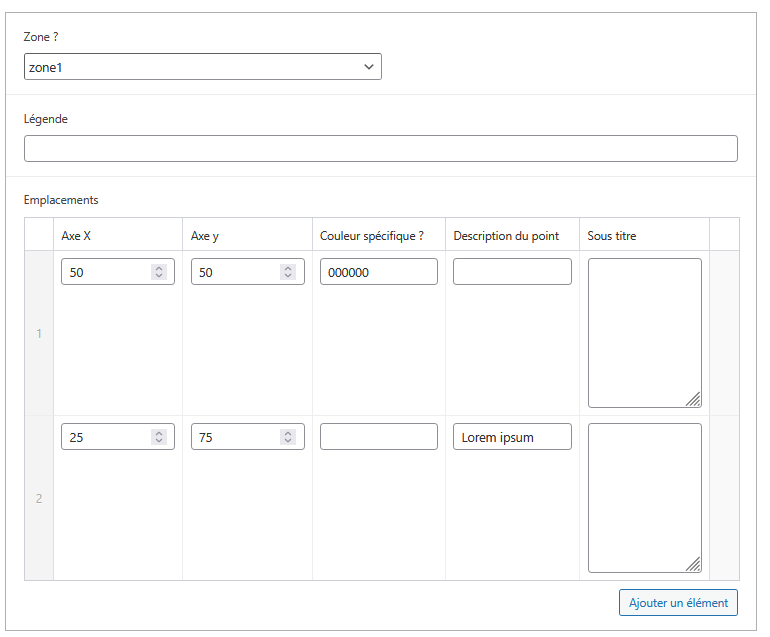Open the Zone dropdown showing zone1
The width and height of the screenshot is (770, 637).
[202, 67]
